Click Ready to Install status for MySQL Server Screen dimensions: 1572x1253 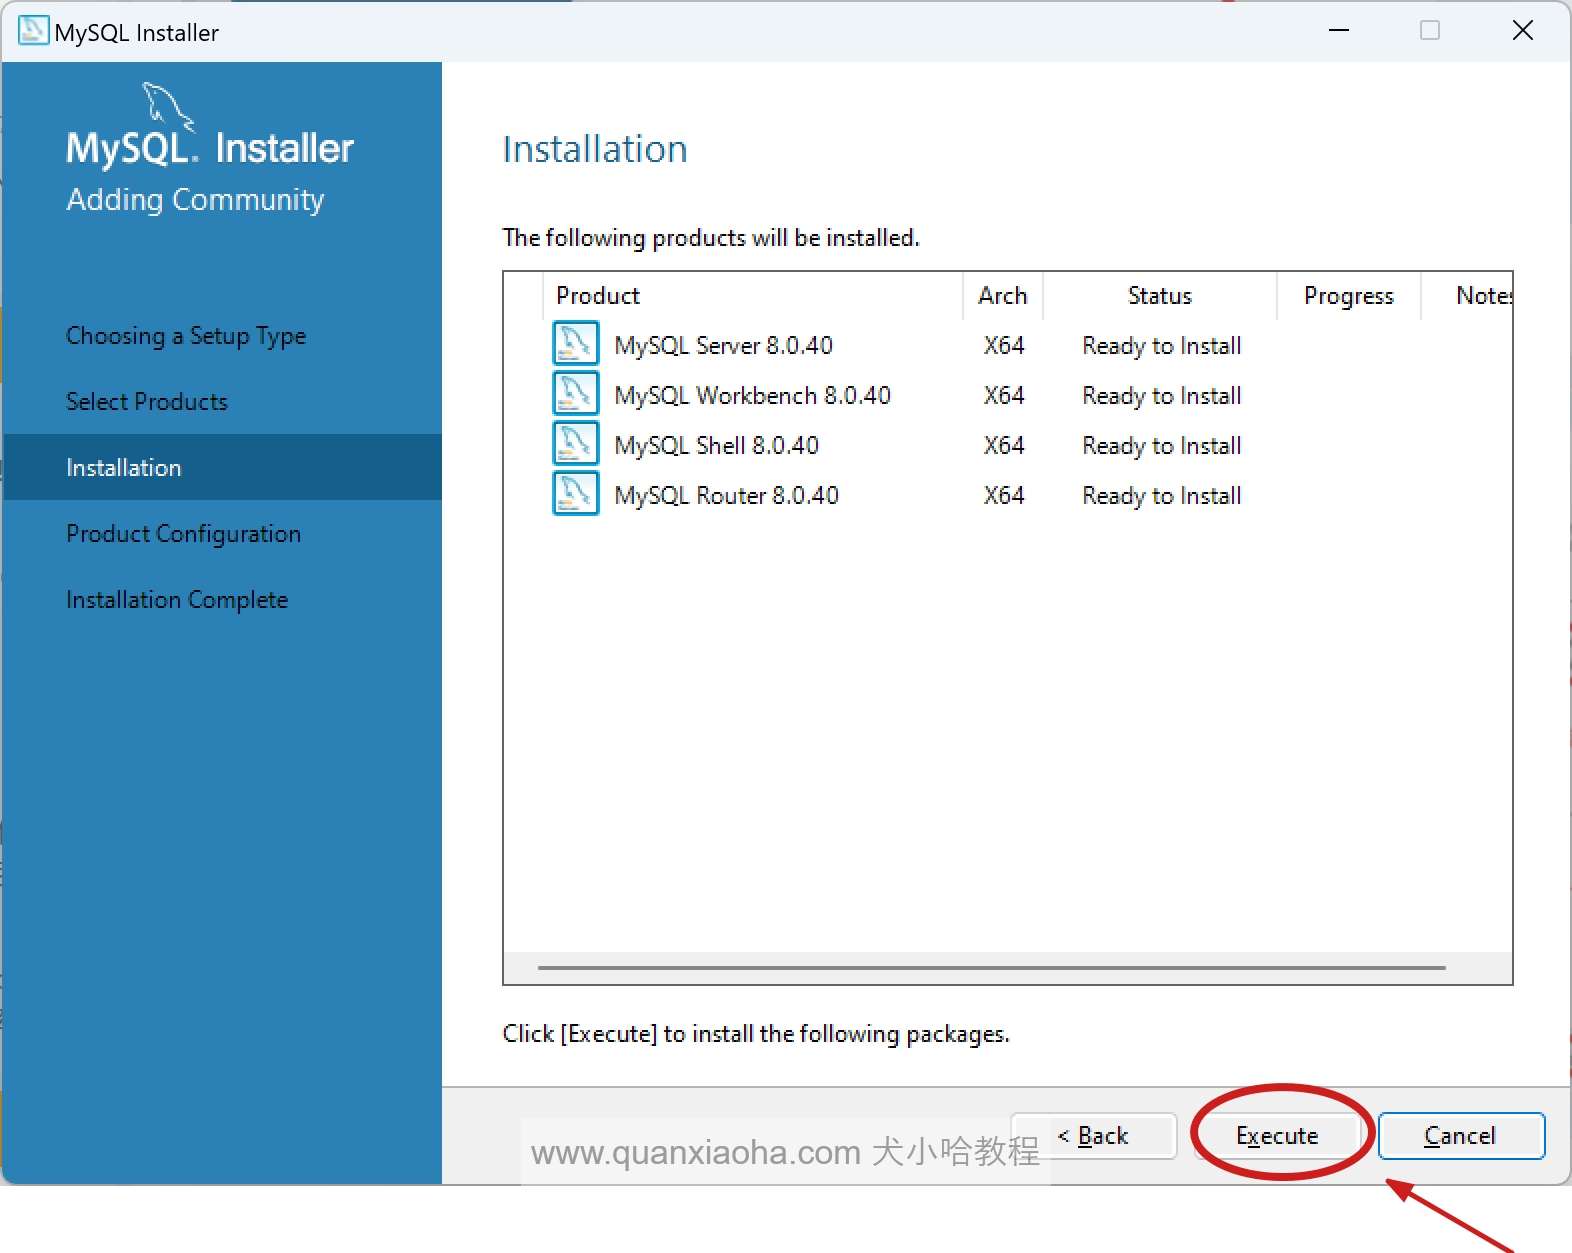click(x=1162, y=346)
